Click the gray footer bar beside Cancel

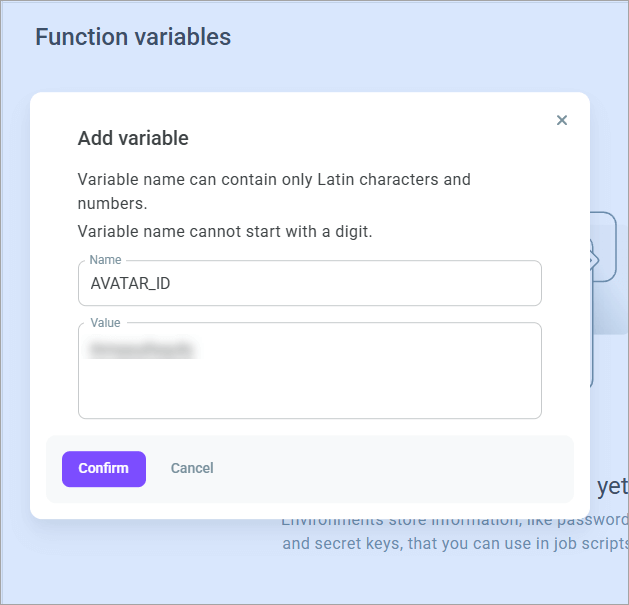click(x=393, y=469)
